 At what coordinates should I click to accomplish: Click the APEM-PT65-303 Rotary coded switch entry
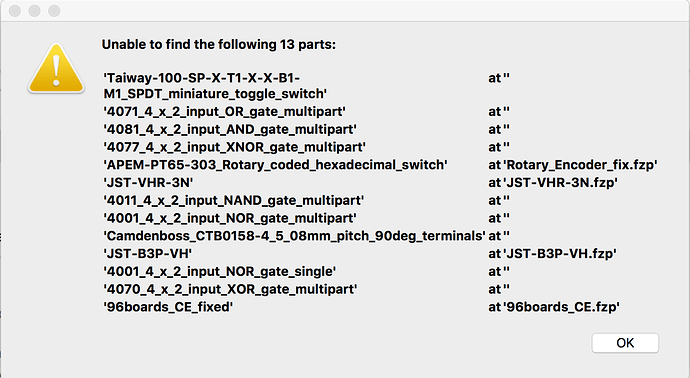pyautogui.click(x=275, y=165)
